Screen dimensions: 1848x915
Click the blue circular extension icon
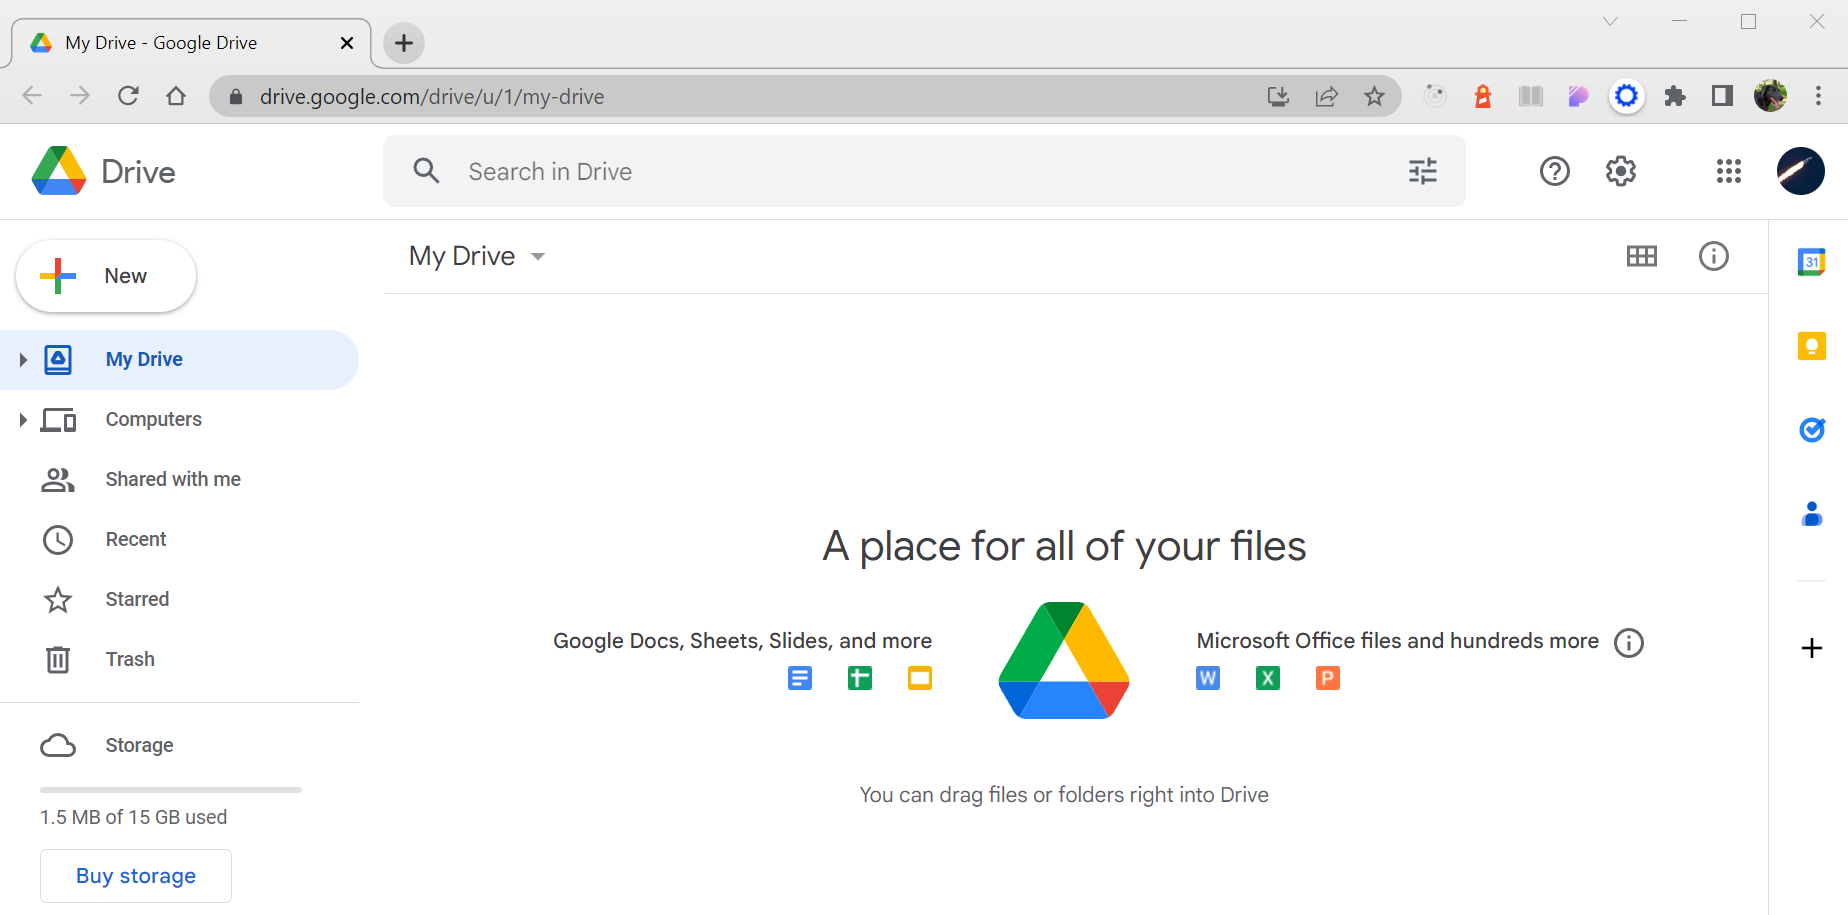(x=1626, y=96)
